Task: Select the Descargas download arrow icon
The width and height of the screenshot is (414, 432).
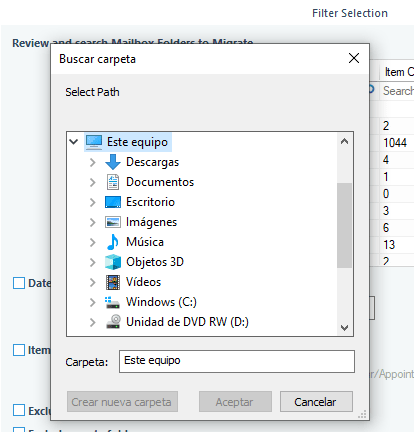Action: click(x=113, y=162)
